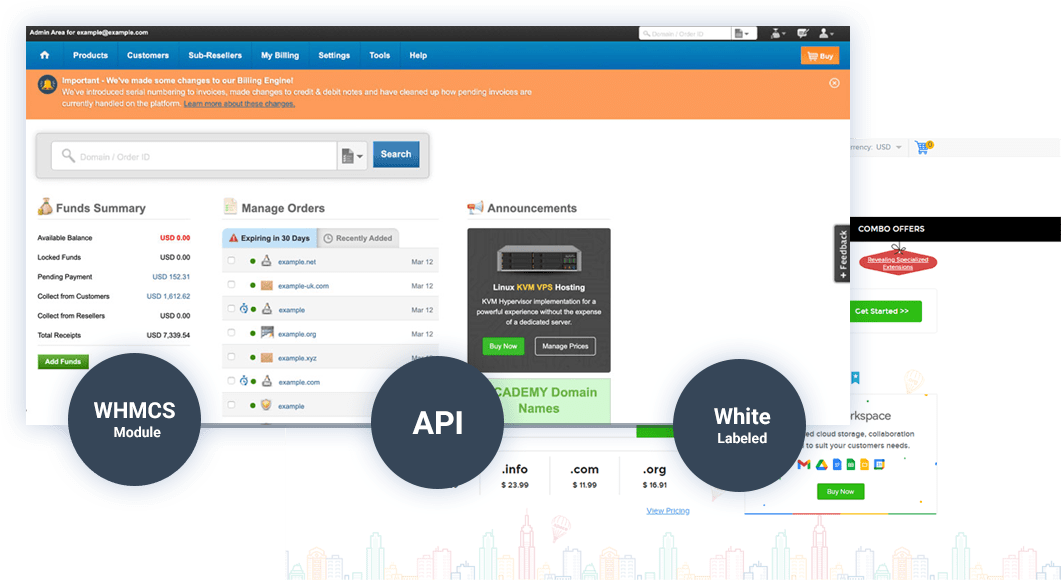1061x580 pixels.
Task: Go to the Home icon in the navigation bar
Action: coord(45,55)
